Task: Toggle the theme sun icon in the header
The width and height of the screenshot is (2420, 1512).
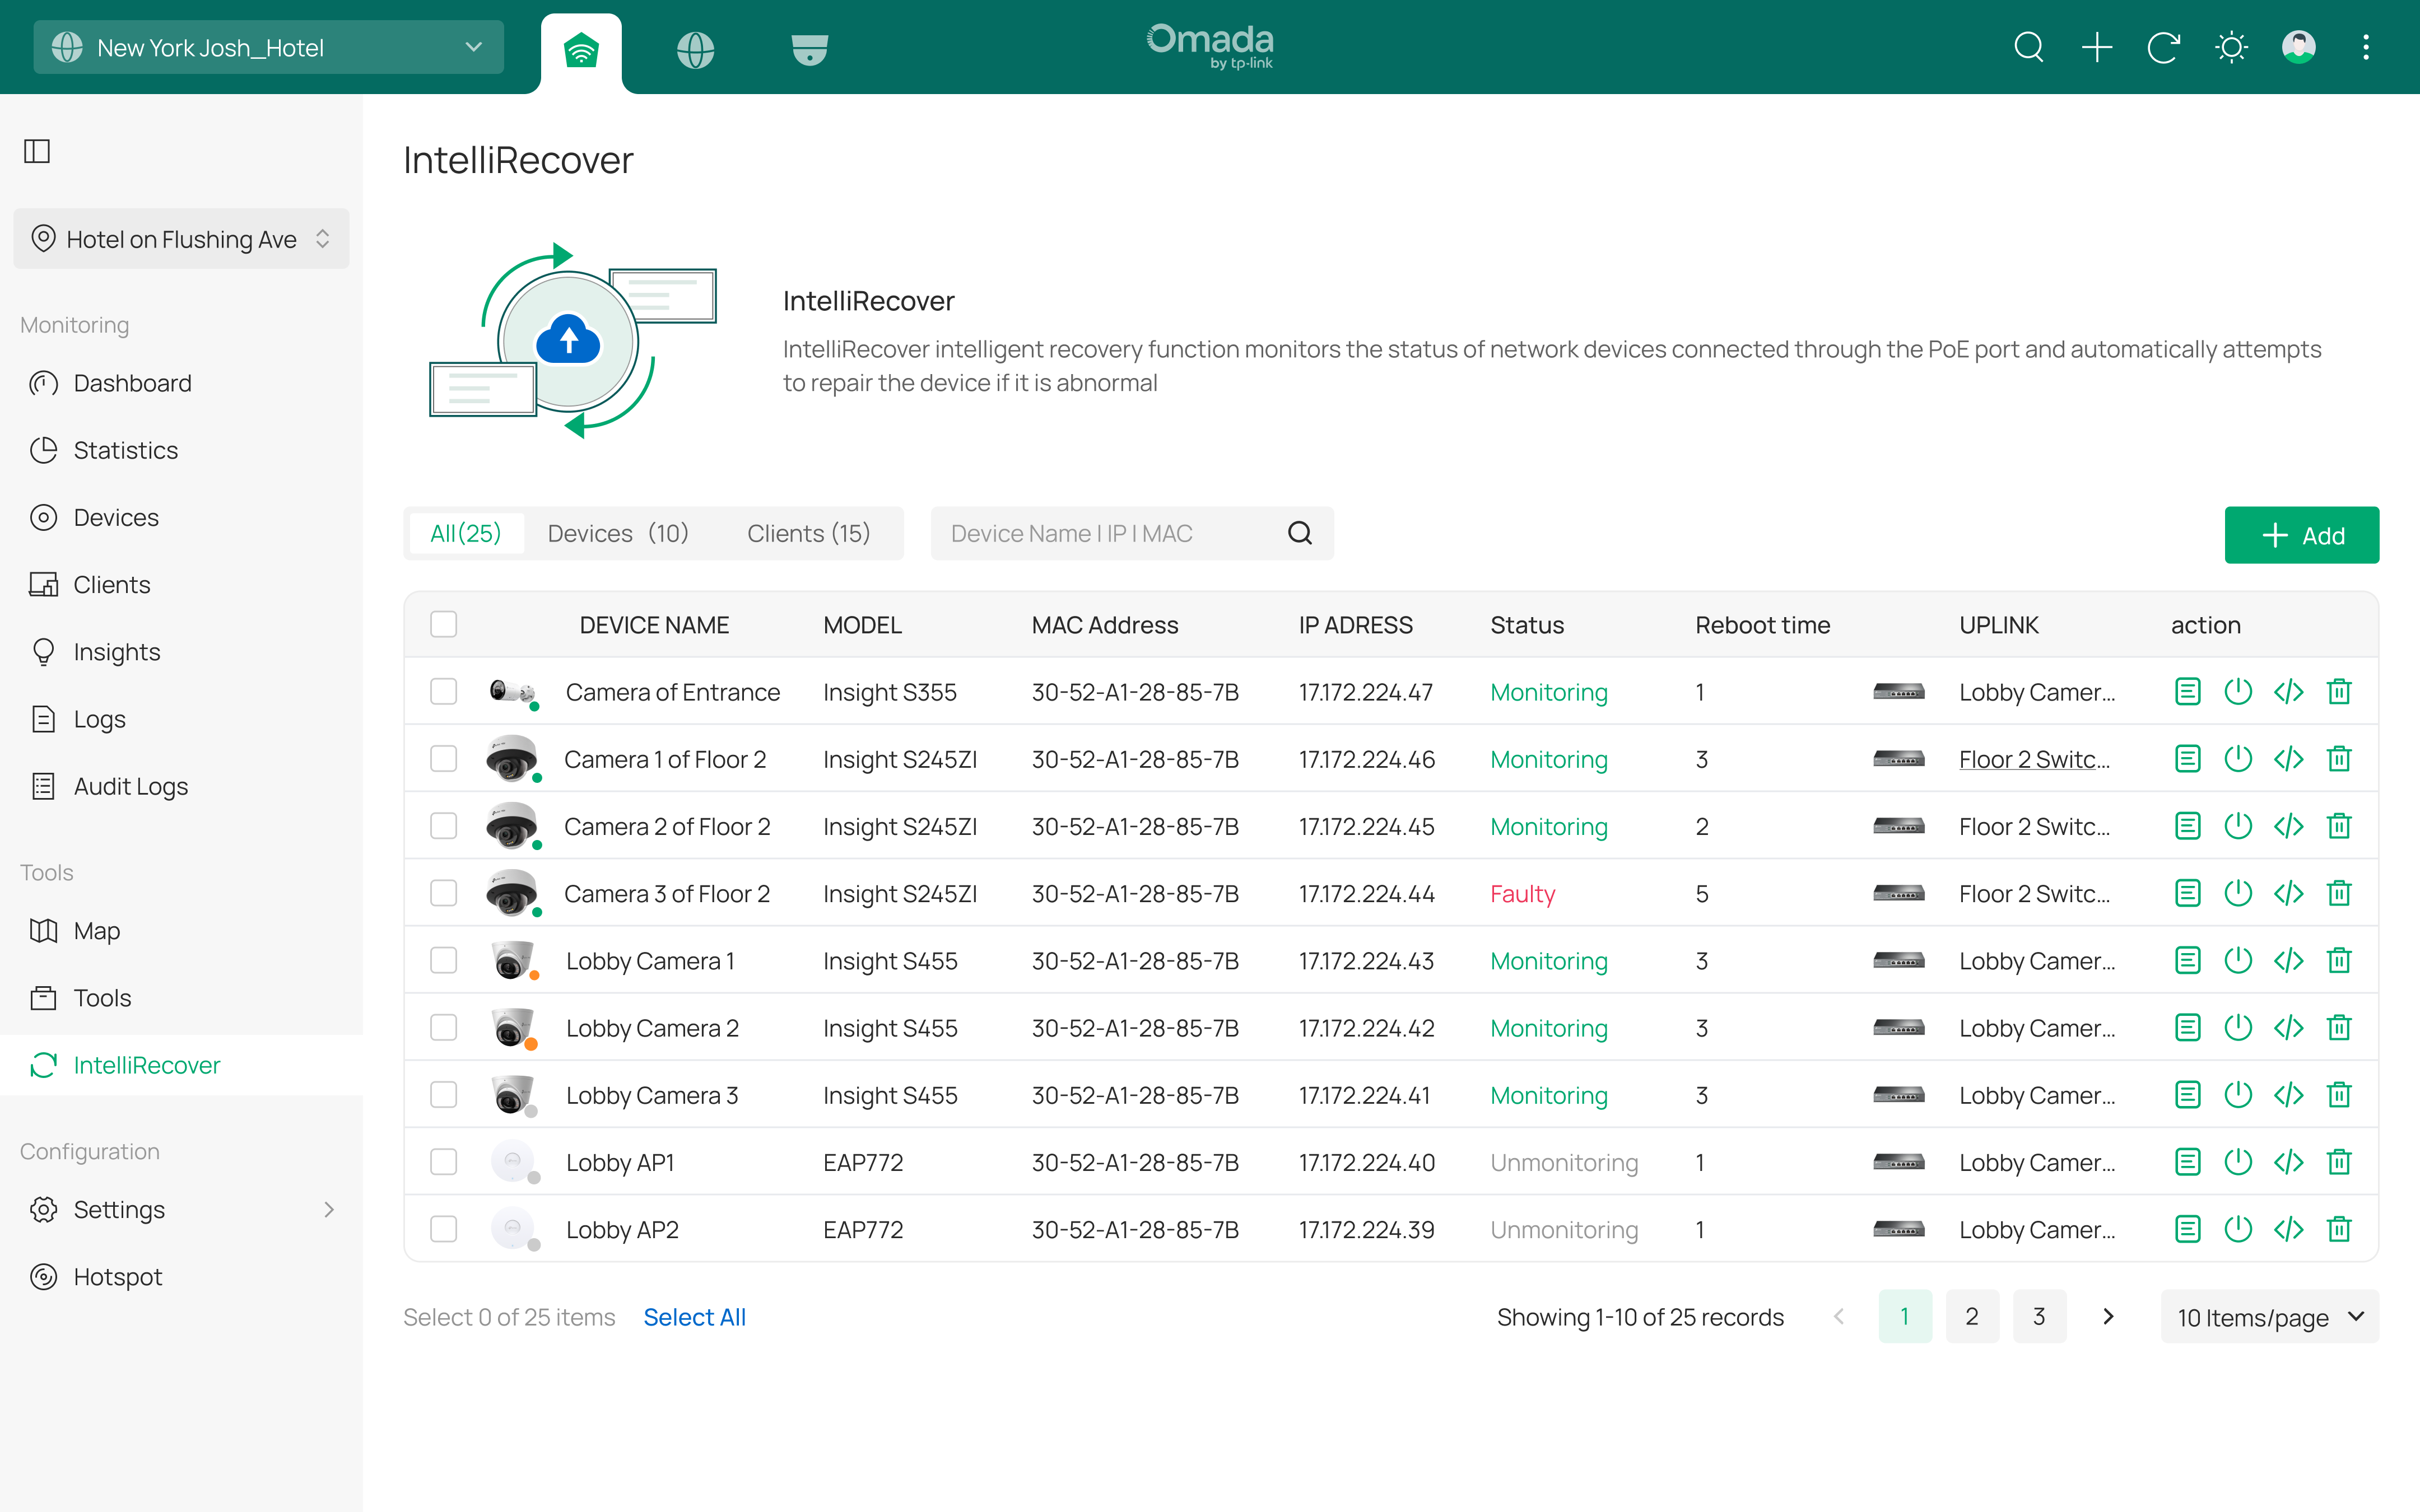Action: click(x=2231, y=47)
